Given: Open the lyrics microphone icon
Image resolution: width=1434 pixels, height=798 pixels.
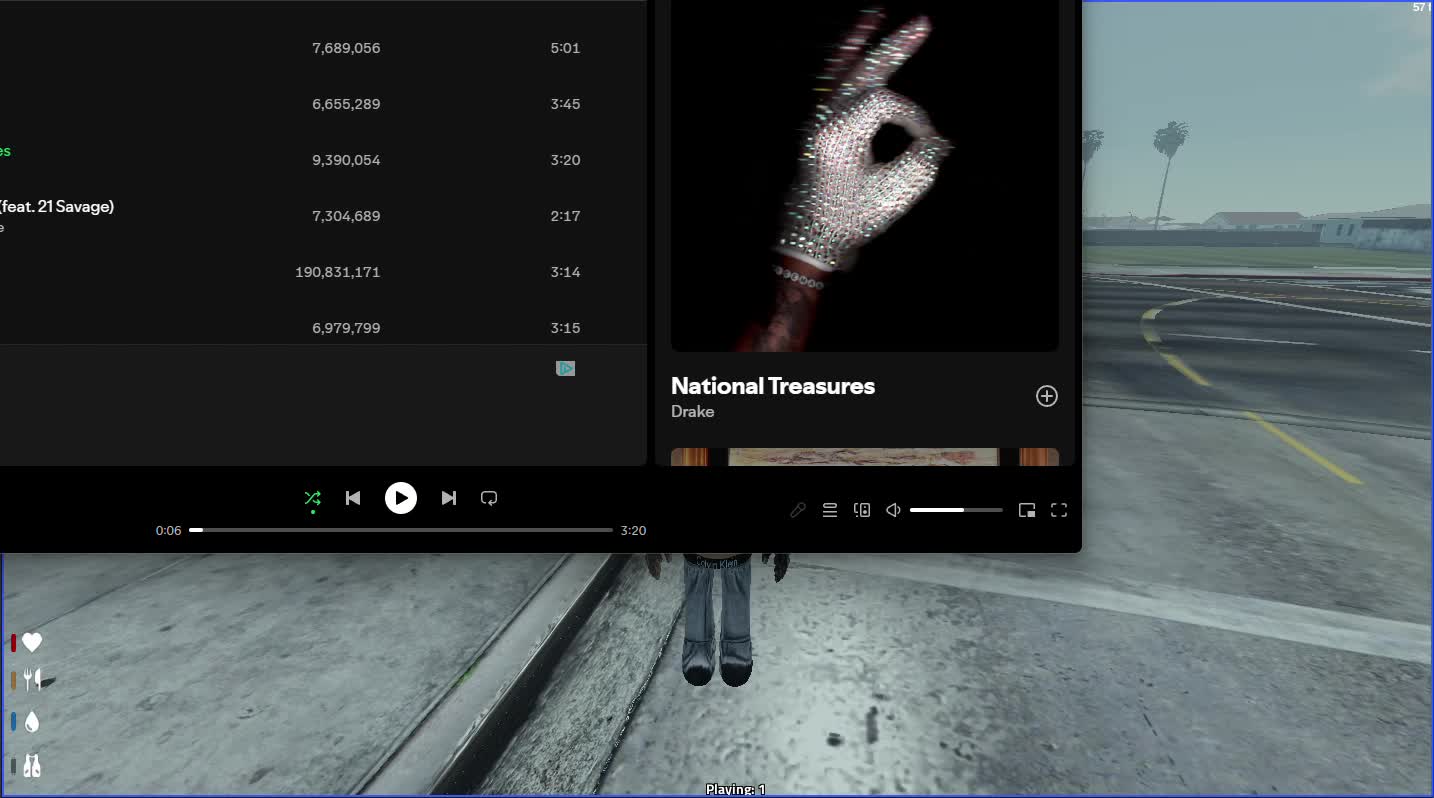Looking at the screenshot, I should tap(798, 510).
